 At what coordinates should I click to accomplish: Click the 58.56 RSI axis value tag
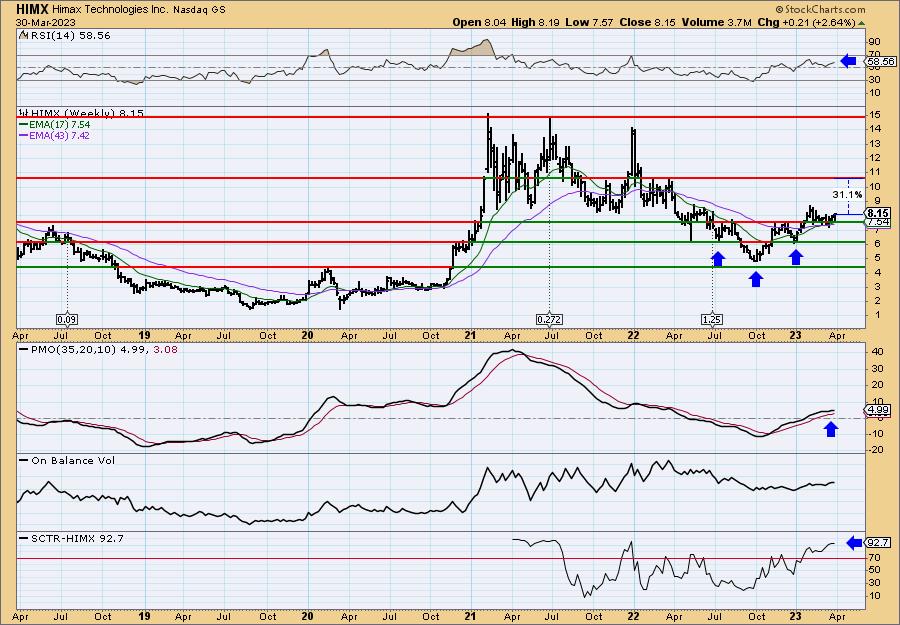(880, 61)
